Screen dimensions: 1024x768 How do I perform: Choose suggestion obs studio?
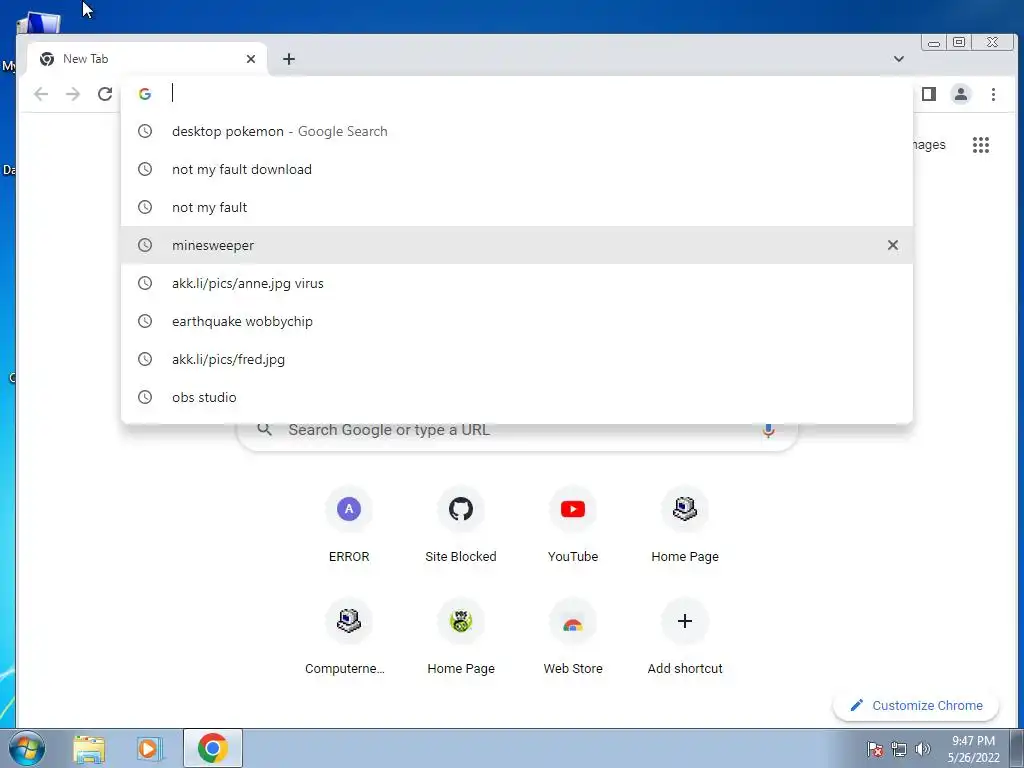[x=517, y=396]
